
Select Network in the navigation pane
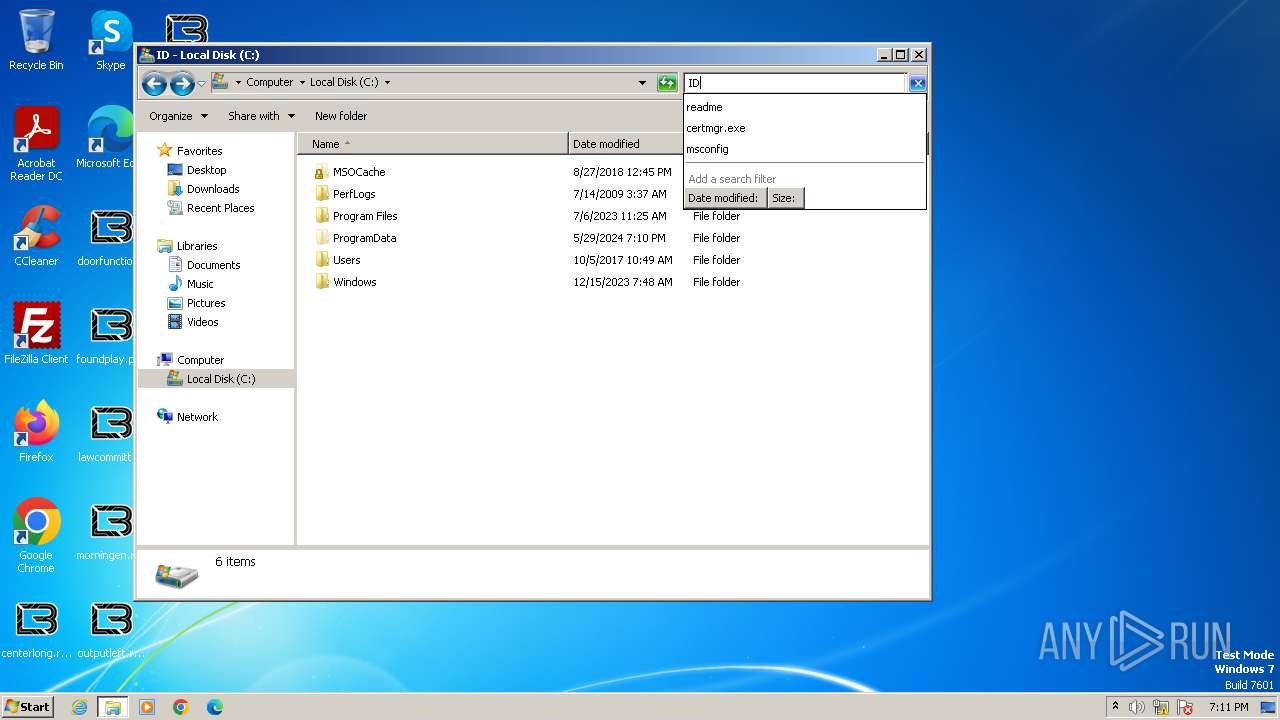pos(197,417)
